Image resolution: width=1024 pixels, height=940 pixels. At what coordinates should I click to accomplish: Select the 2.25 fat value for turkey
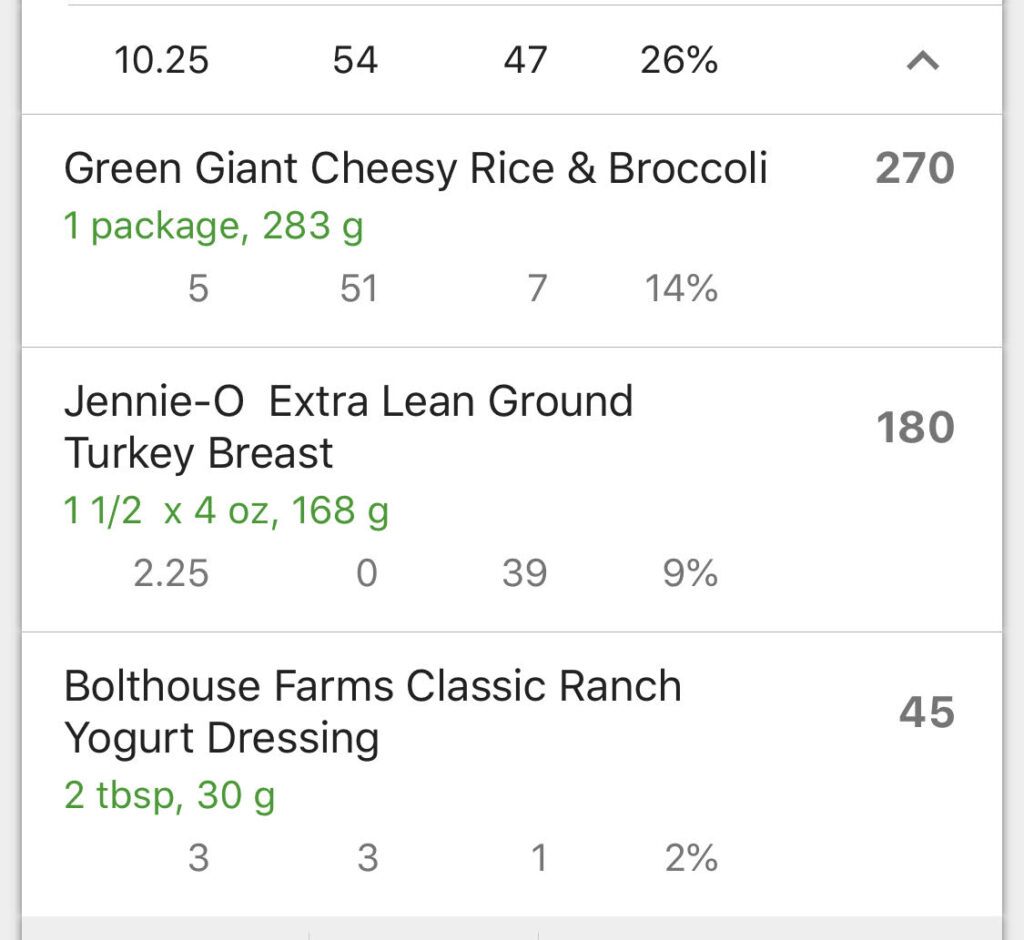pyautogui.click(x=171, y=573)
